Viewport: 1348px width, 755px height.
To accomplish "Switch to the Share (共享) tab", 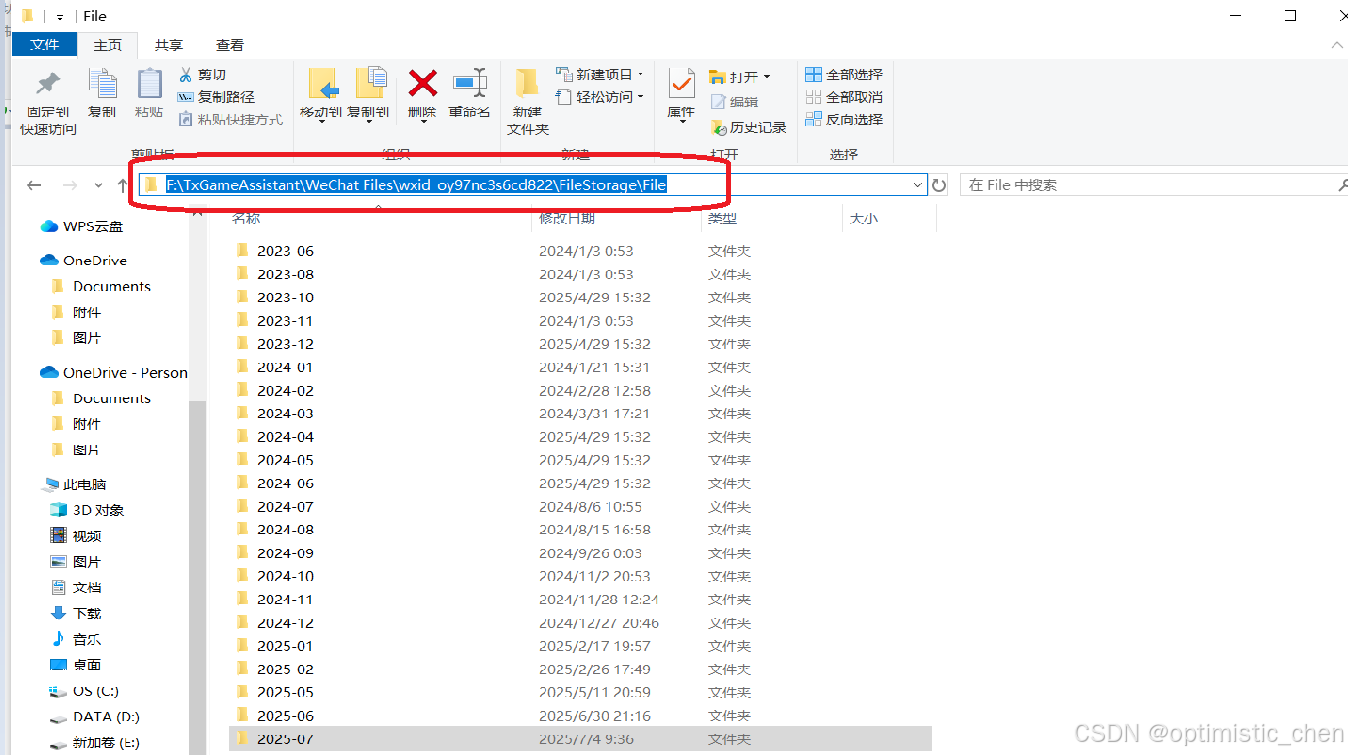I will pyautogui.click(x=169, y=45).
